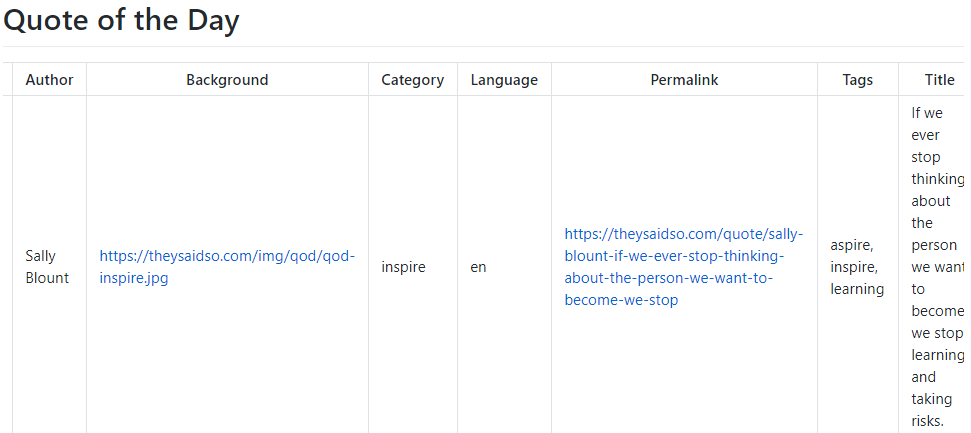
Task: Click the 'inspire.jpg' part of the background link
Action: point(134,278)
